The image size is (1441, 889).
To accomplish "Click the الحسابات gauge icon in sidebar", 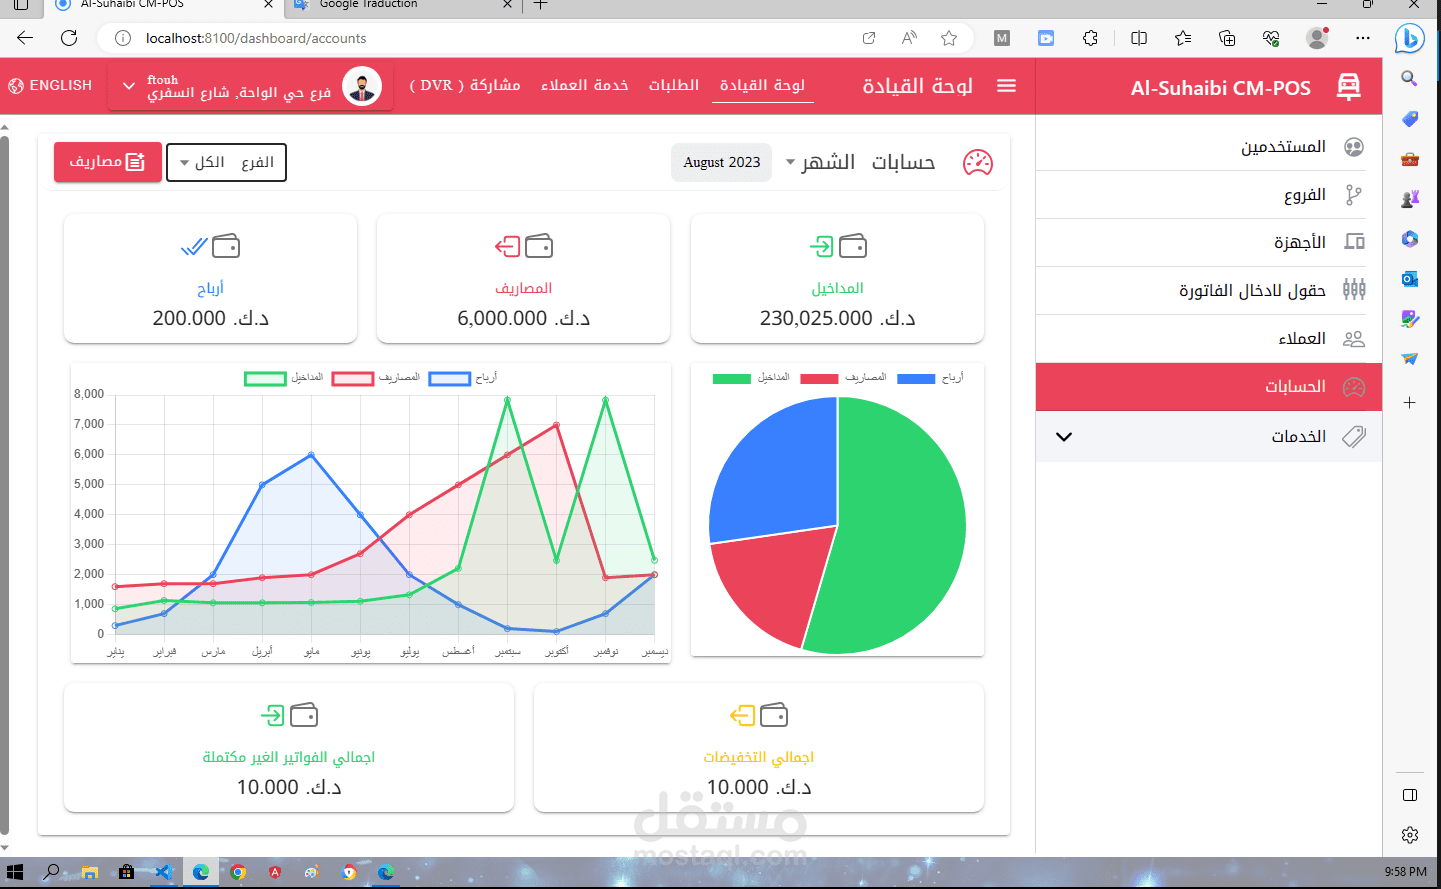I will (x=1354, y=387).
